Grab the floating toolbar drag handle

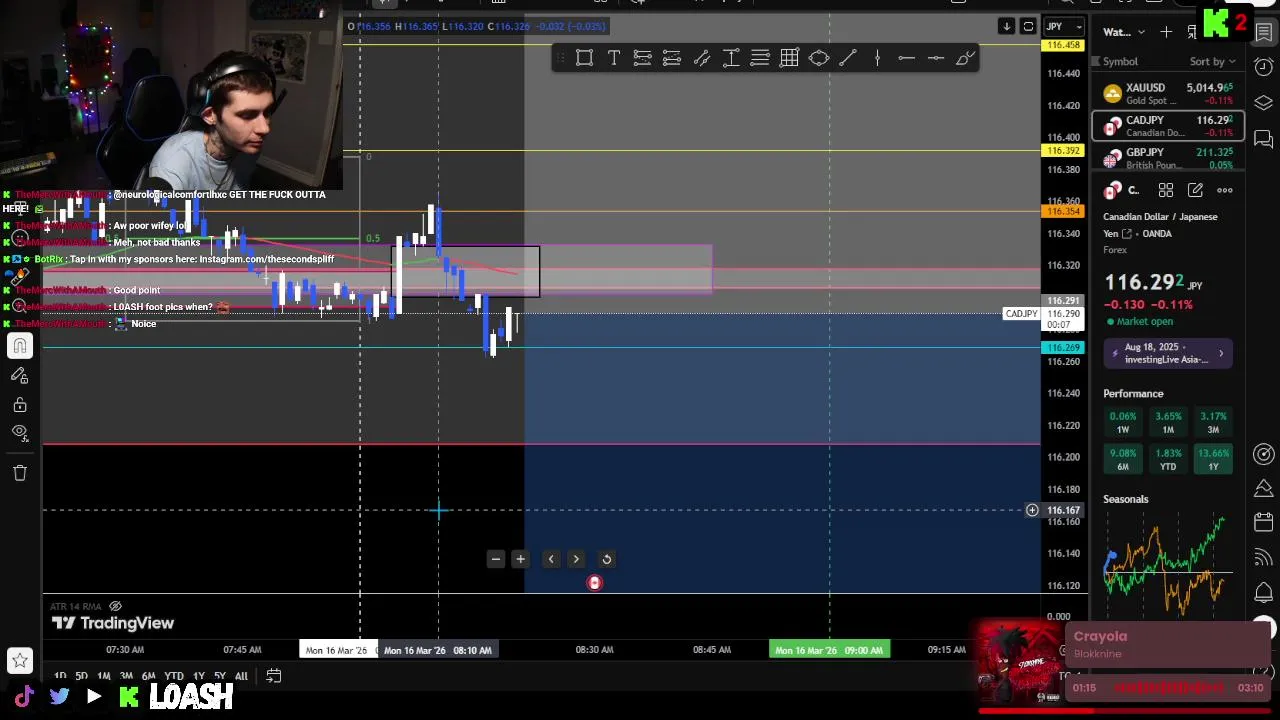pos(561,58)
